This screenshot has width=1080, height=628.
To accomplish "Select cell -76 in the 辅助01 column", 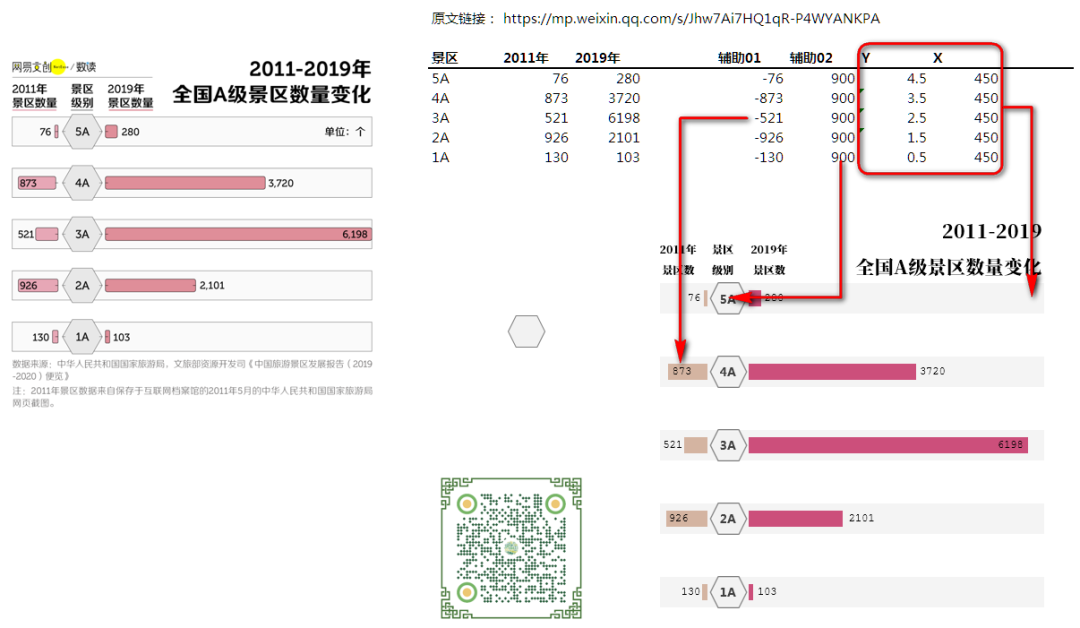I will point(773,78).
